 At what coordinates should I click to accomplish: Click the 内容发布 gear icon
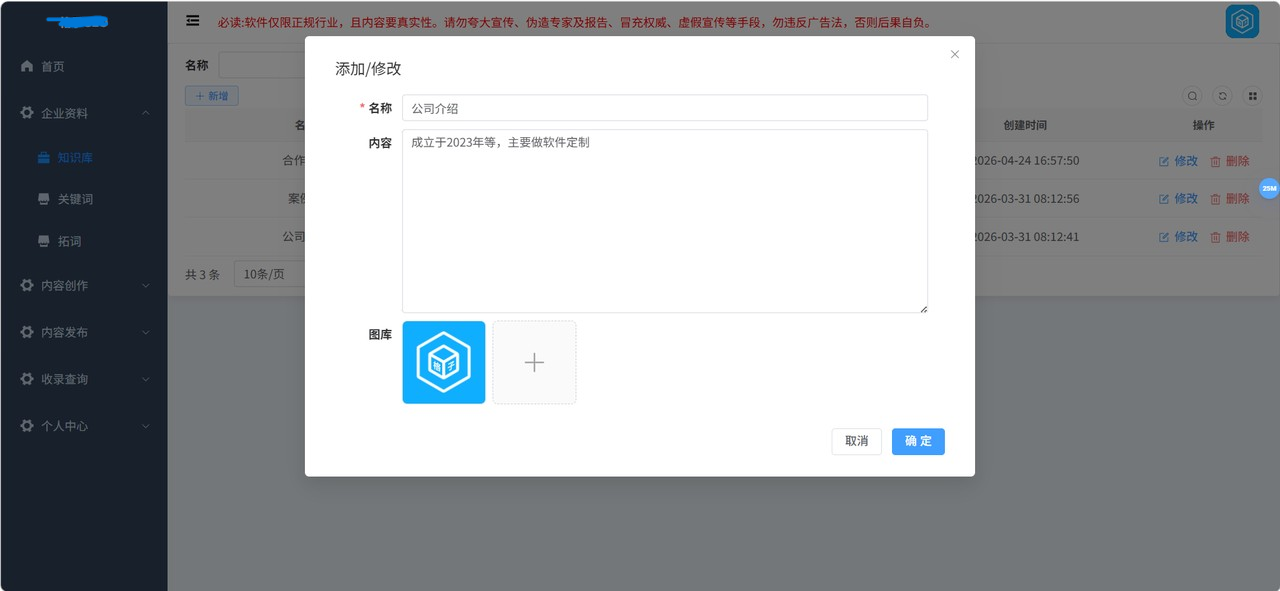pyautogui.click(x=27, y=332)
